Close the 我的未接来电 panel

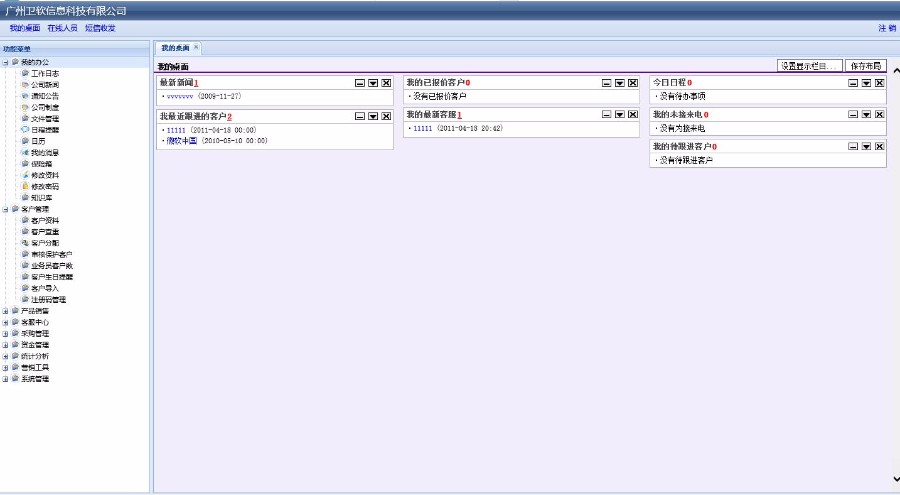pos(880,115)
